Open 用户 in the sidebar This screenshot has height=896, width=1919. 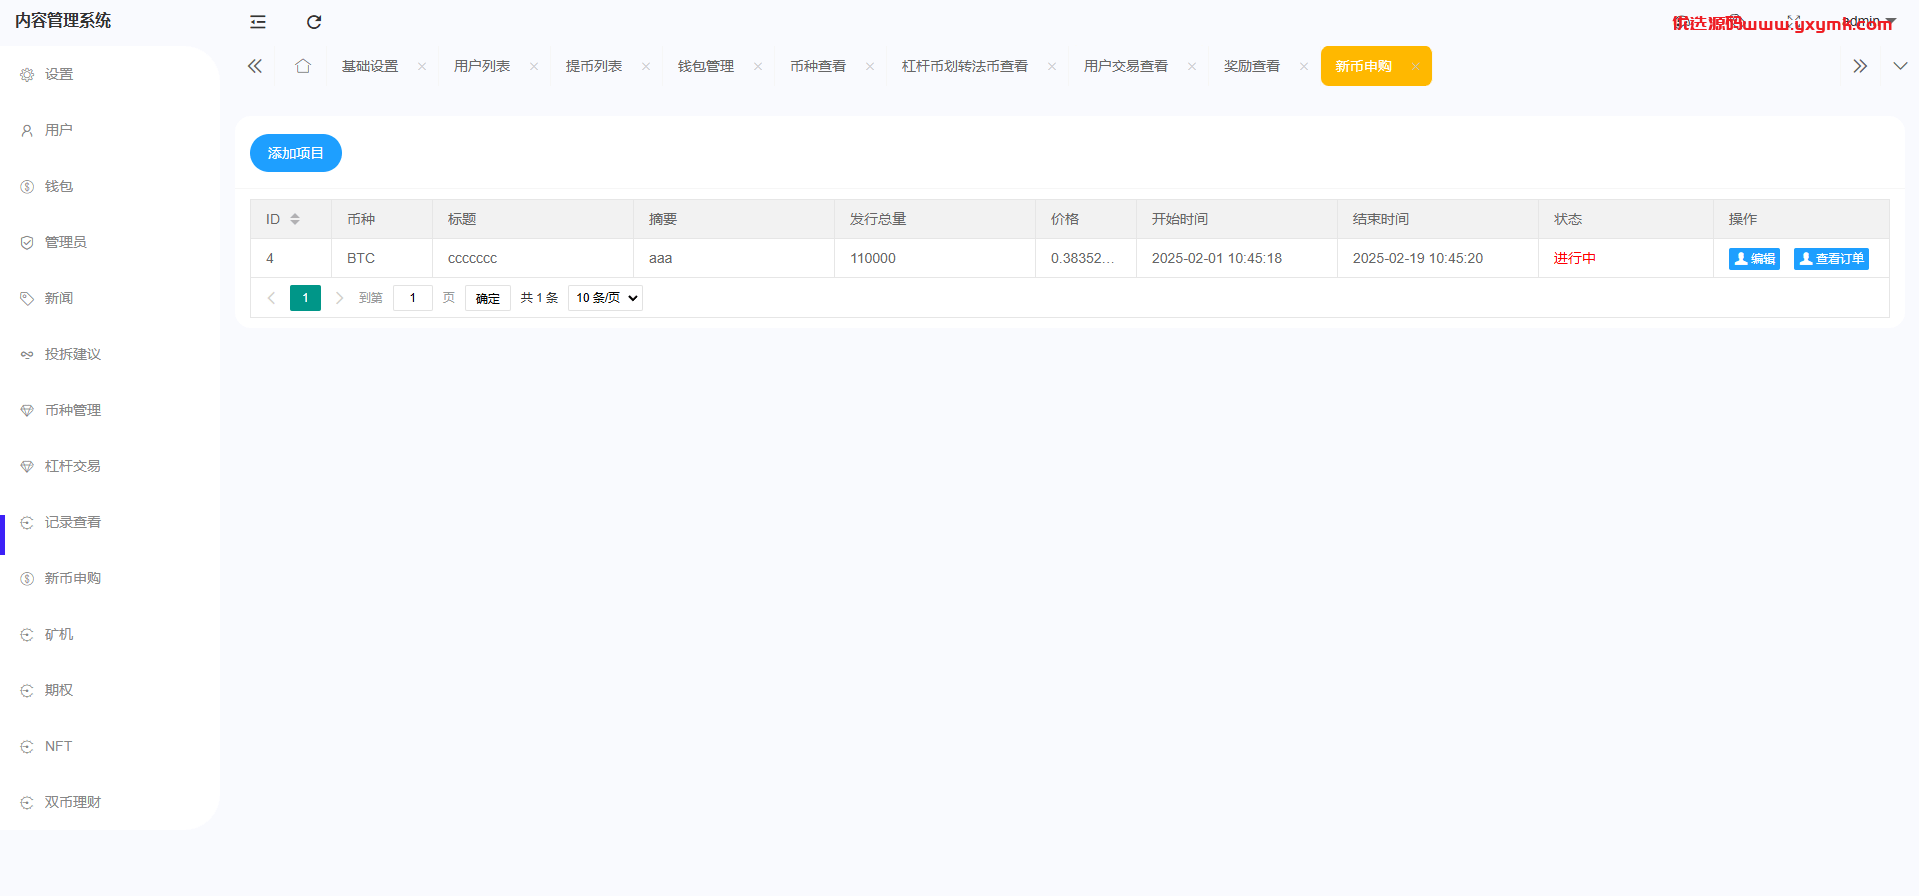[59, 130]
